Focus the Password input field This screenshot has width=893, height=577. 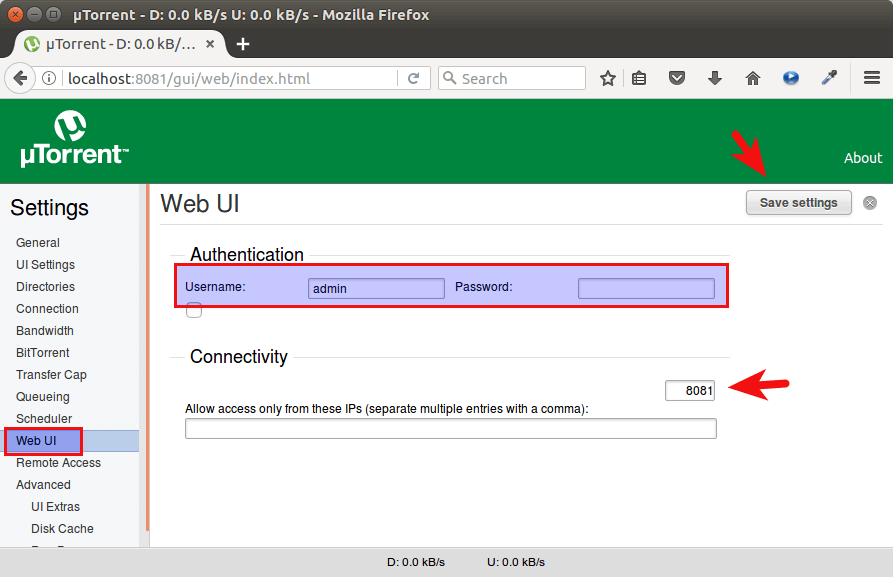(646, 289)
